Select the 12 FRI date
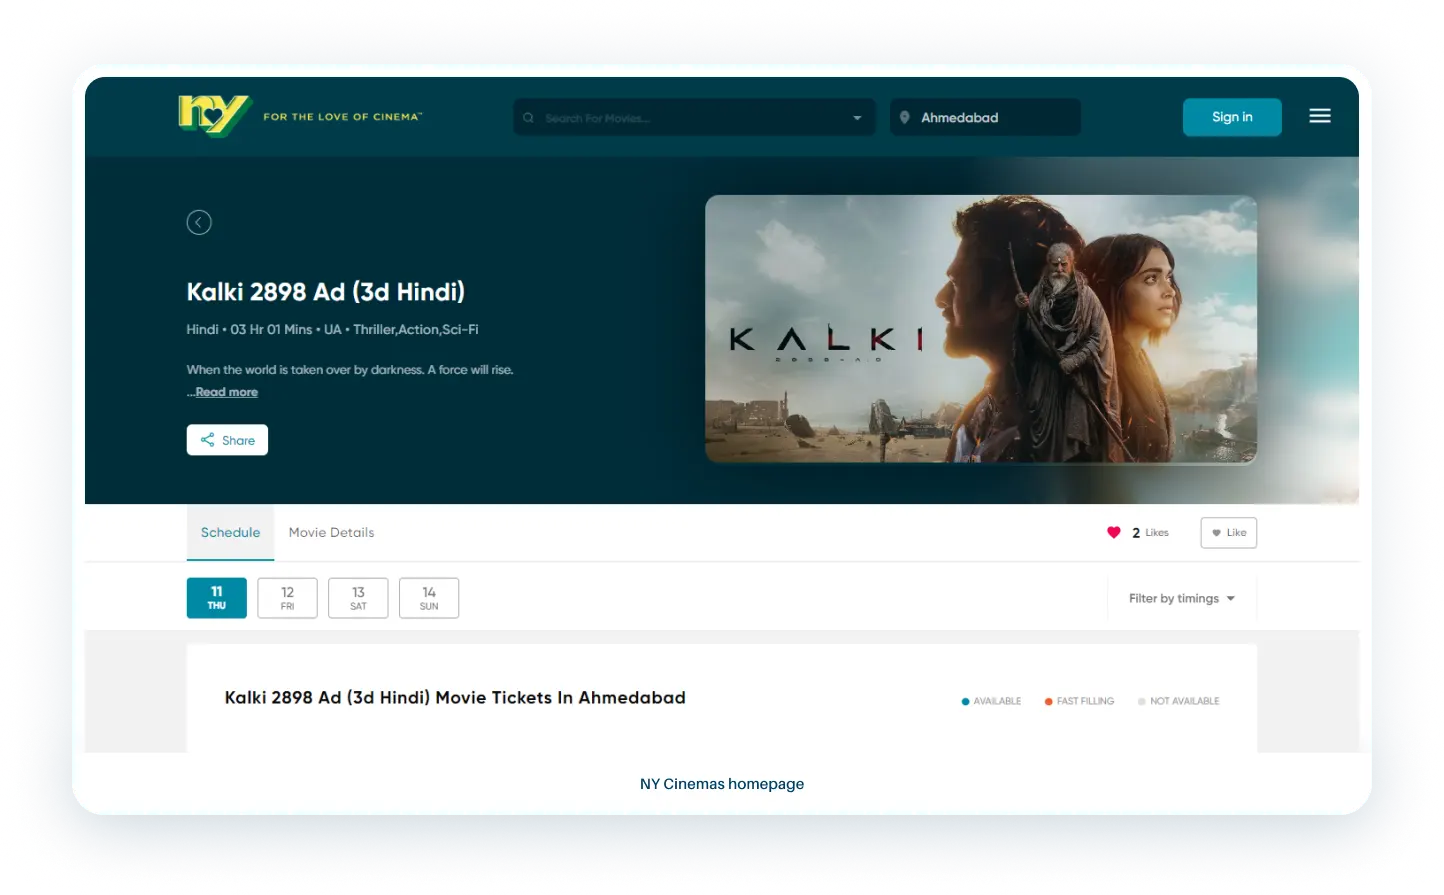Image resolution: width=1444 pixels, height=895 pixels. pos(287,598)
